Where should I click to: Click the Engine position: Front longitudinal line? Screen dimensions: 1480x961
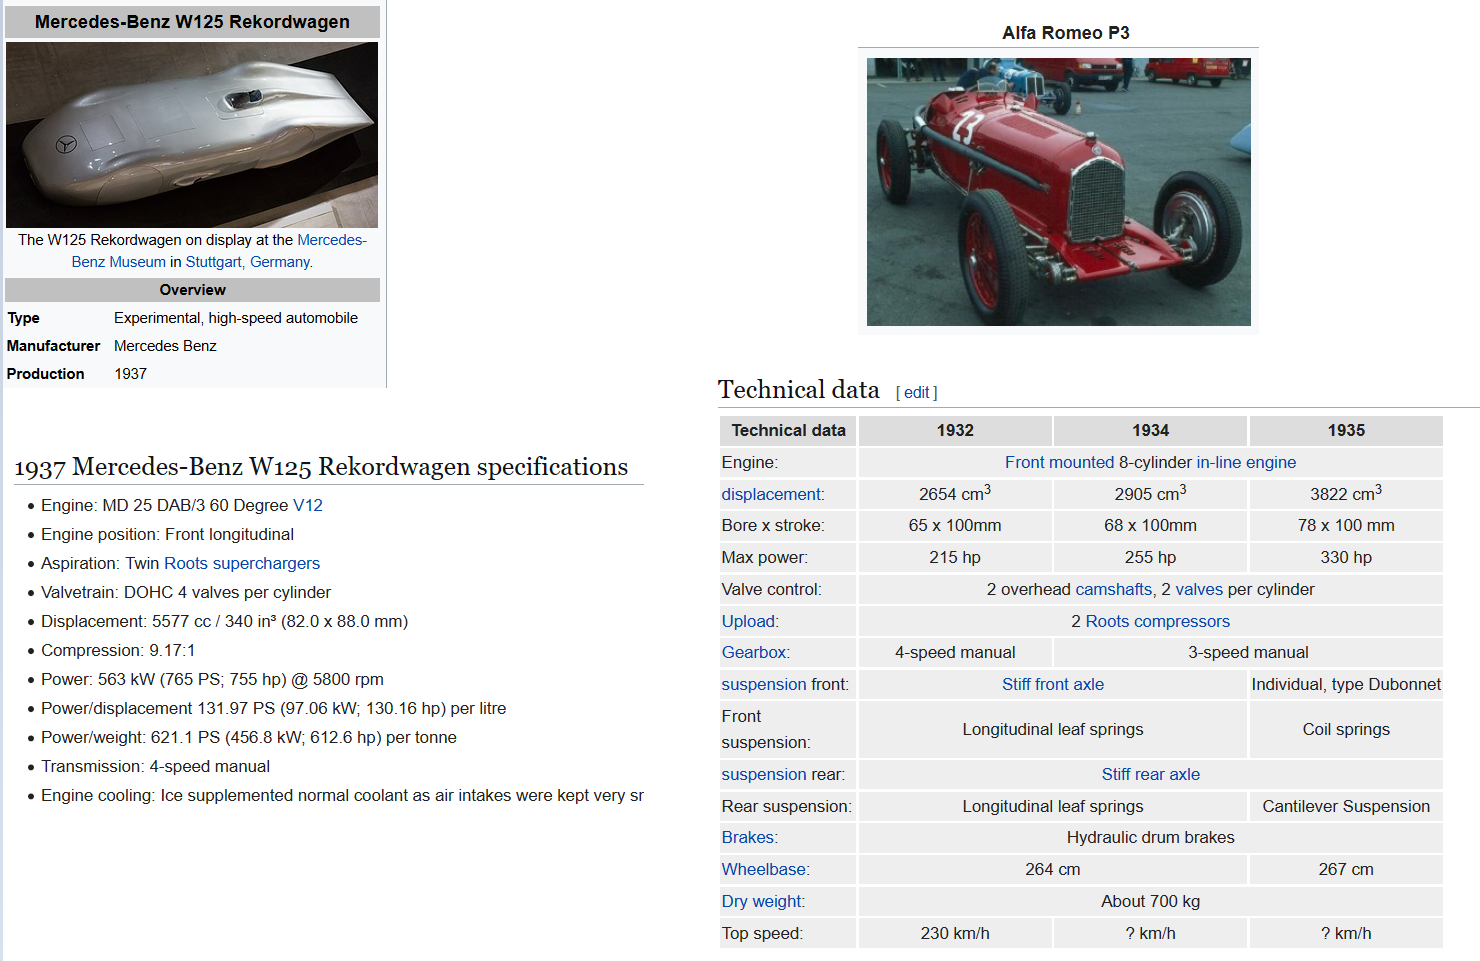pos(167,535)
